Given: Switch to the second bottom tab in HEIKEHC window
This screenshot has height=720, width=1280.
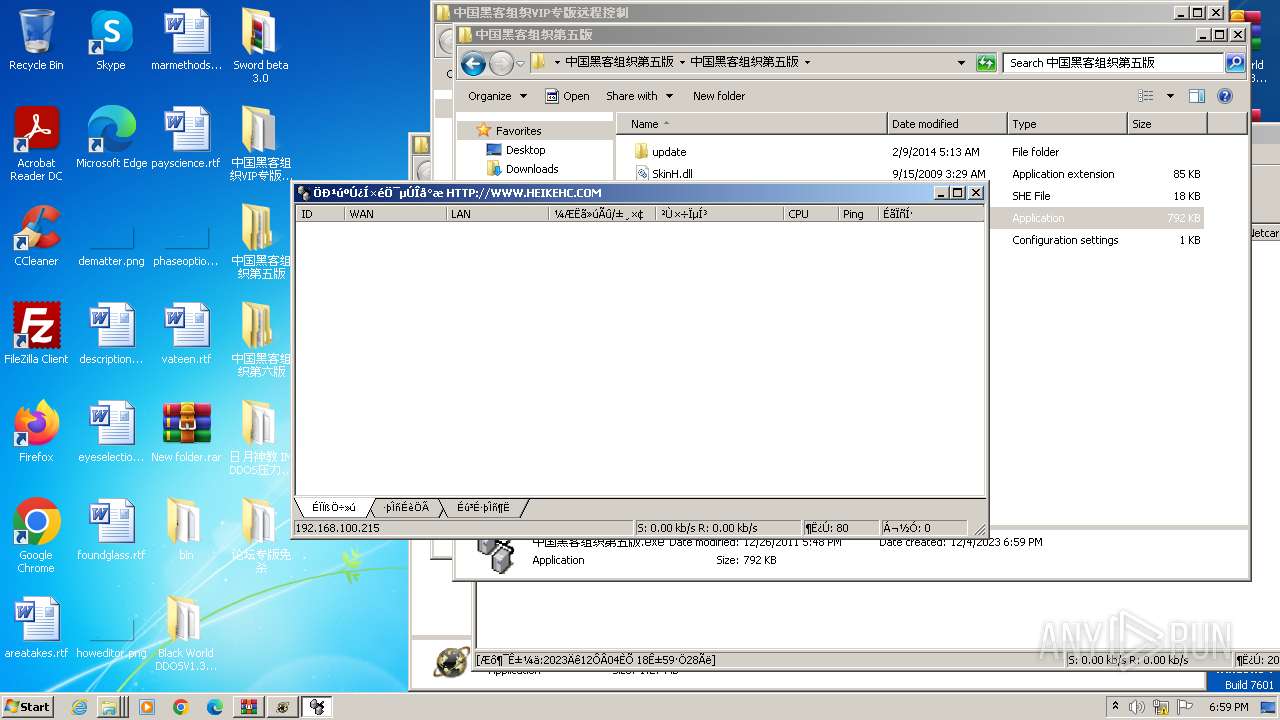Looking at the screenshot, I should click(407, 508).
